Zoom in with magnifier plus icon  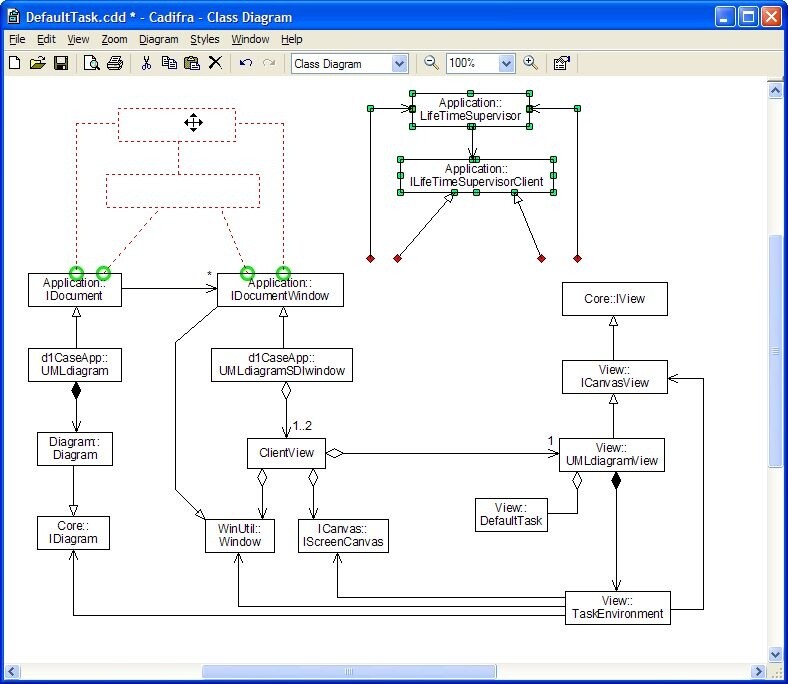tap(530, 63)
